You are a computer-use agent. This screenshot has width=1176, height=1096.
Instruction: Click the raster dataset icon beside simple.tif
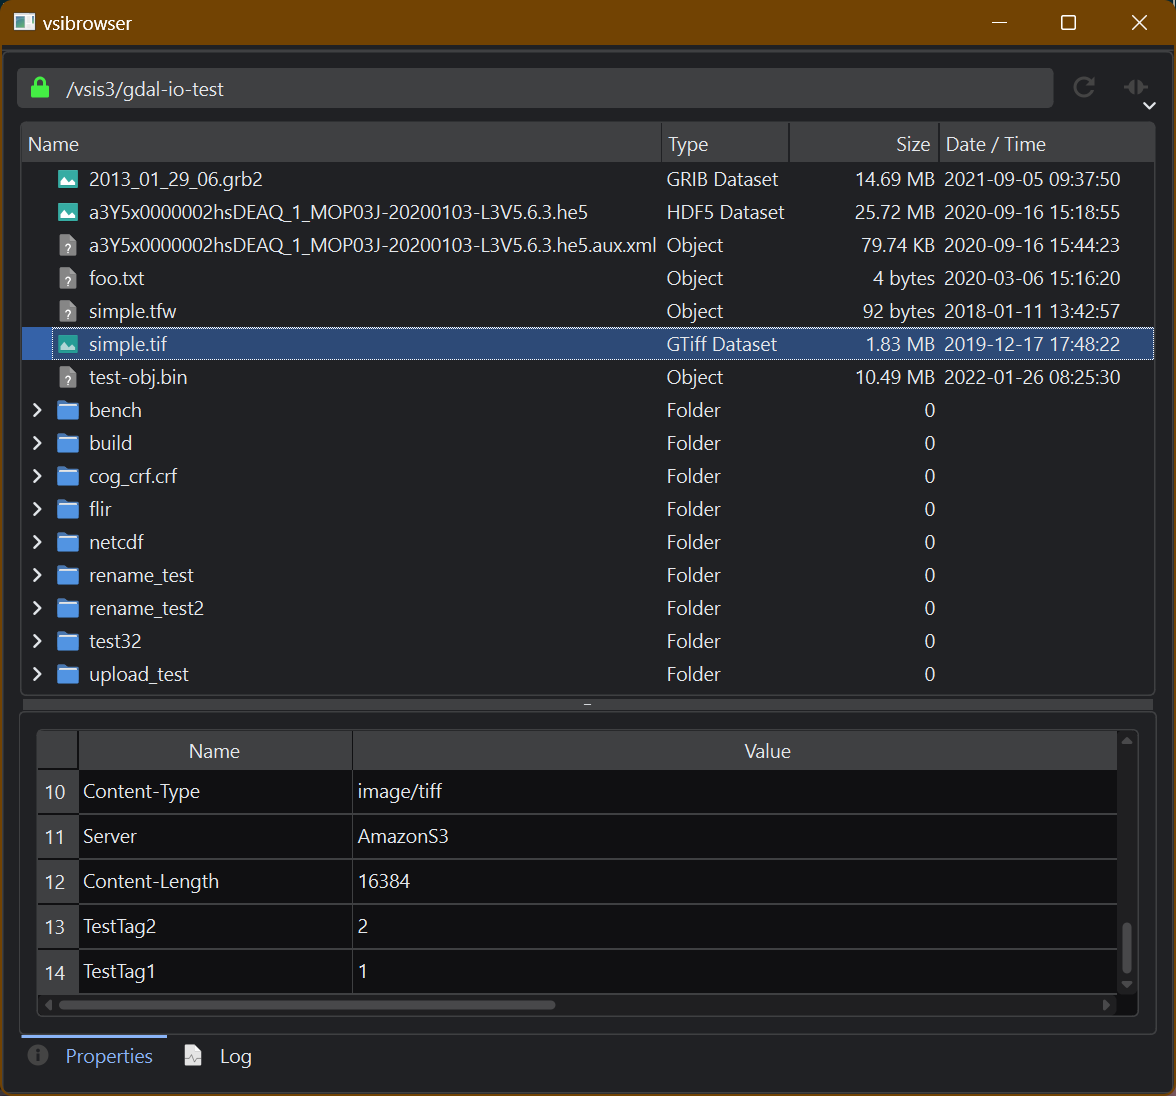[67, 343]
